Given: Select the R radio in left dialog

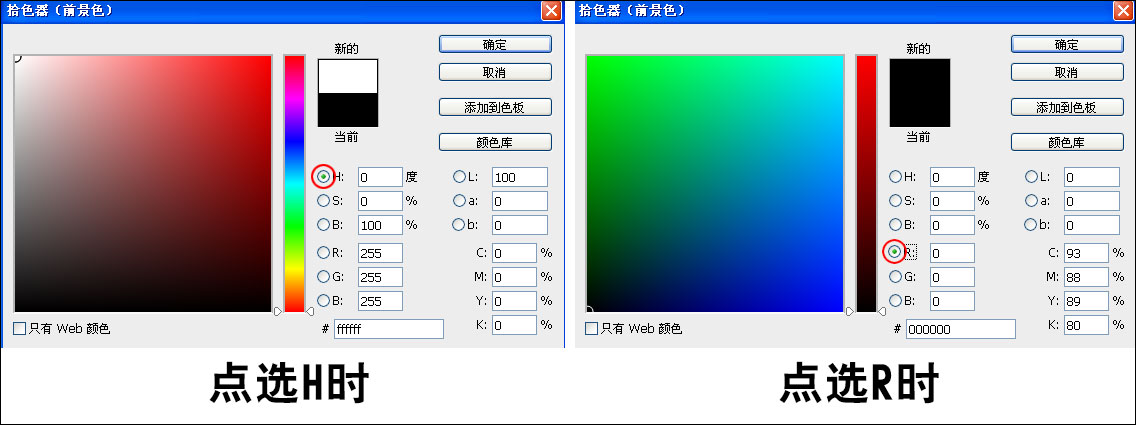Looking at the screenshot, I should tap(323, 252).
